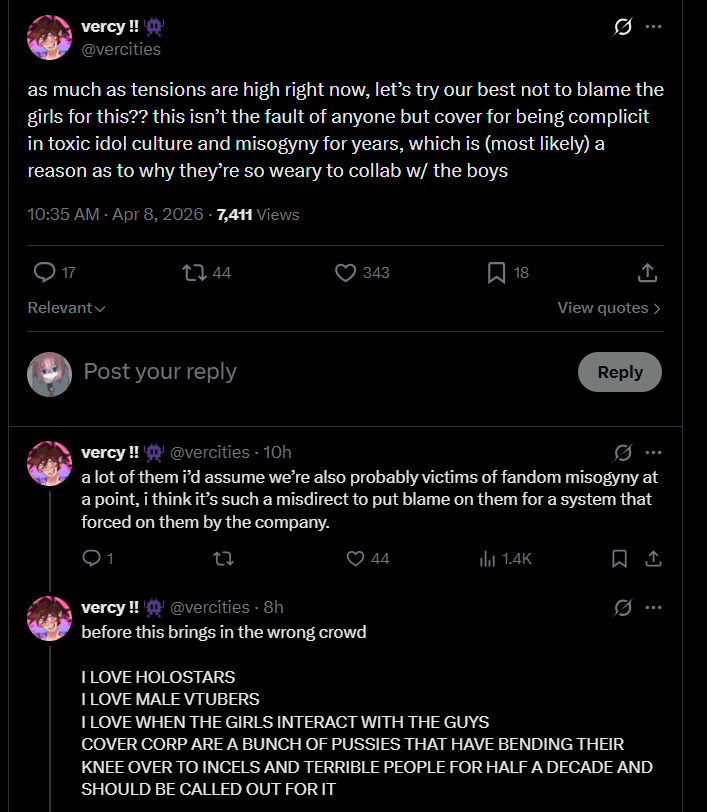Click the Grok icon on 8h reply
Screen dimensions: 707x812
coord(622,607)
